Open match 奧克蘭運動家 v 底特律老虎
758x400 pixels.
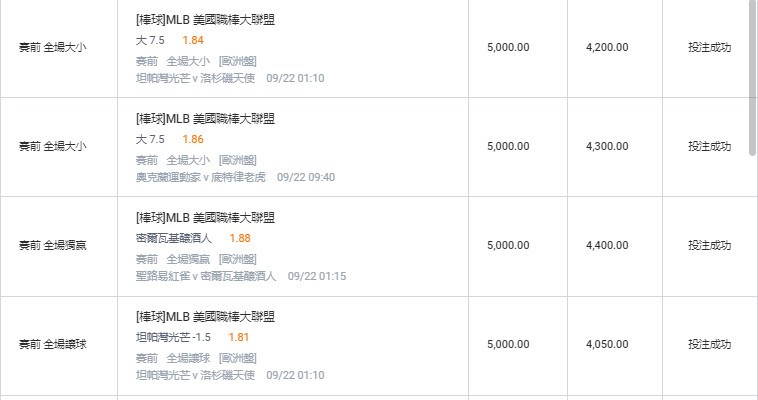[x=201, y=178]
